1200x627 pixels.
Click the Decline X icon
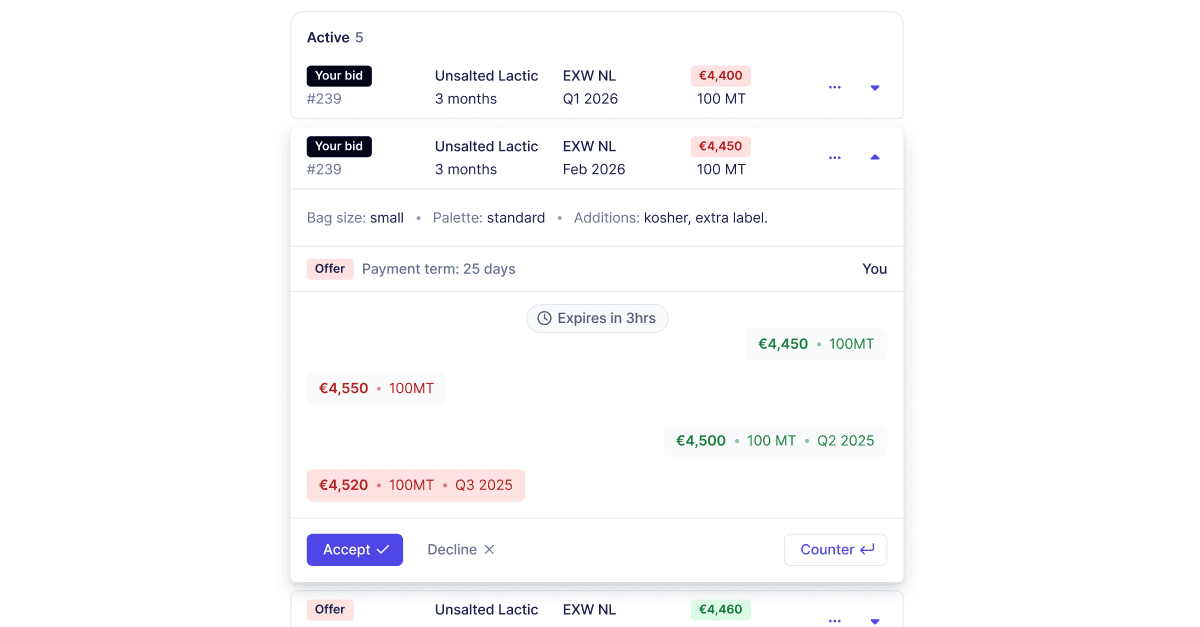click(x=489, y=550)
